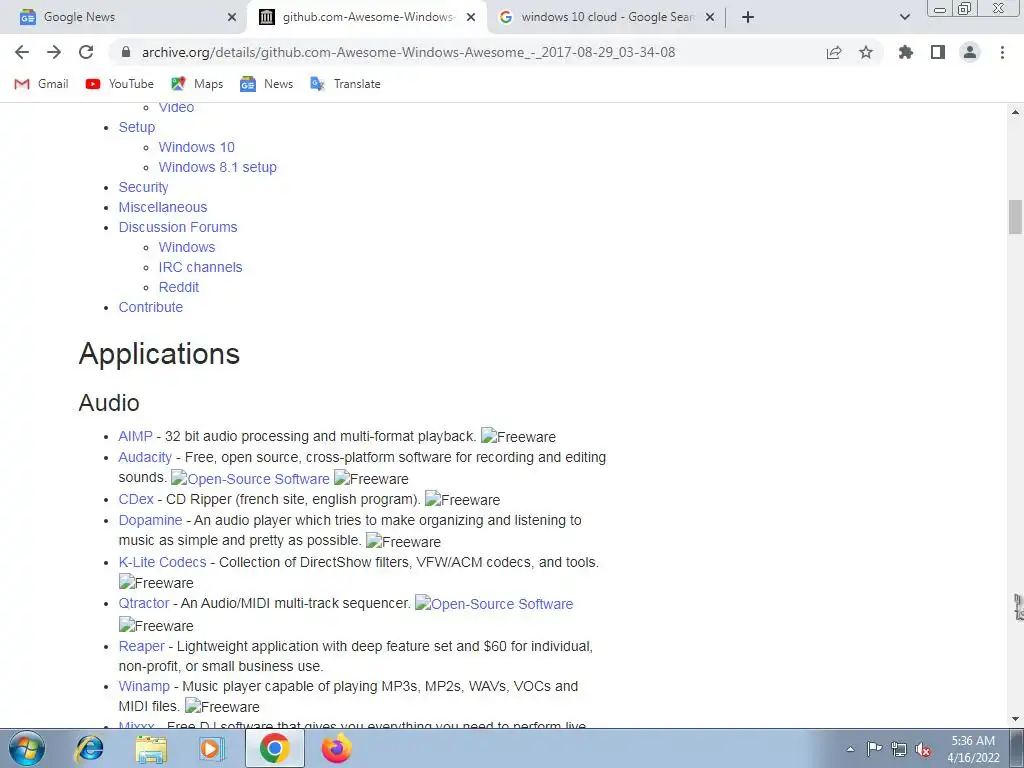
Task: Open the Extensions puzzle icon
Action: (x=906, y=52)
